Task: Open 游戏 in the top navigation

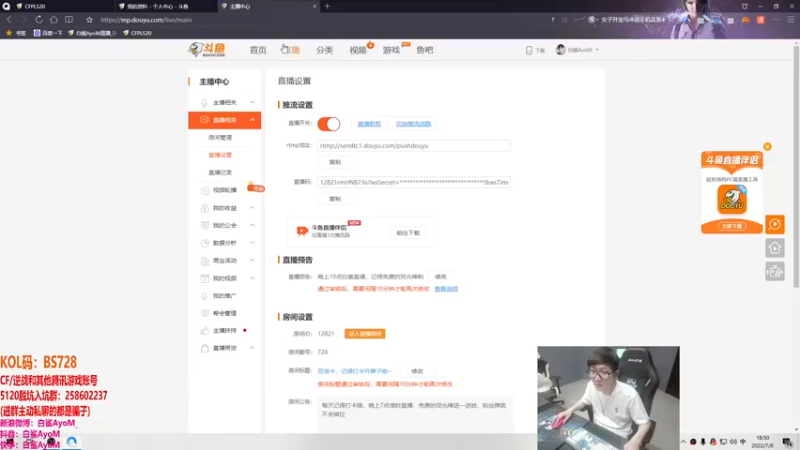Action: click(x=391, y=50)
